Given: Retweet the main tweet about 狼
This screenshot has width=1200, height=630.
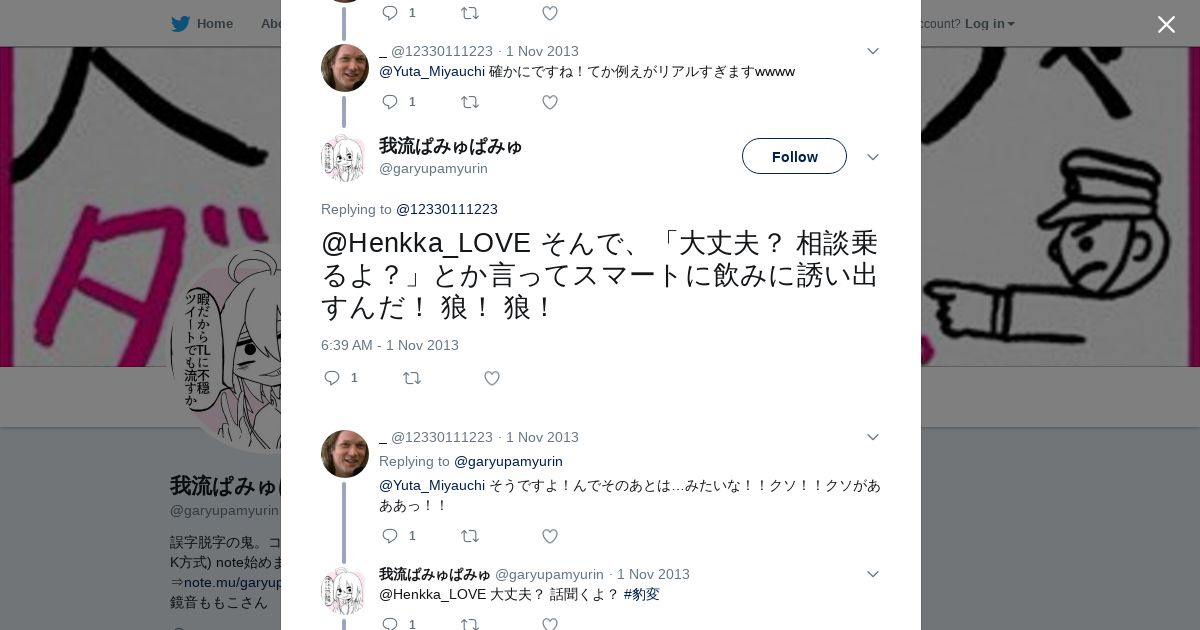Looking at the screenshot, I should tap(412, 378).
